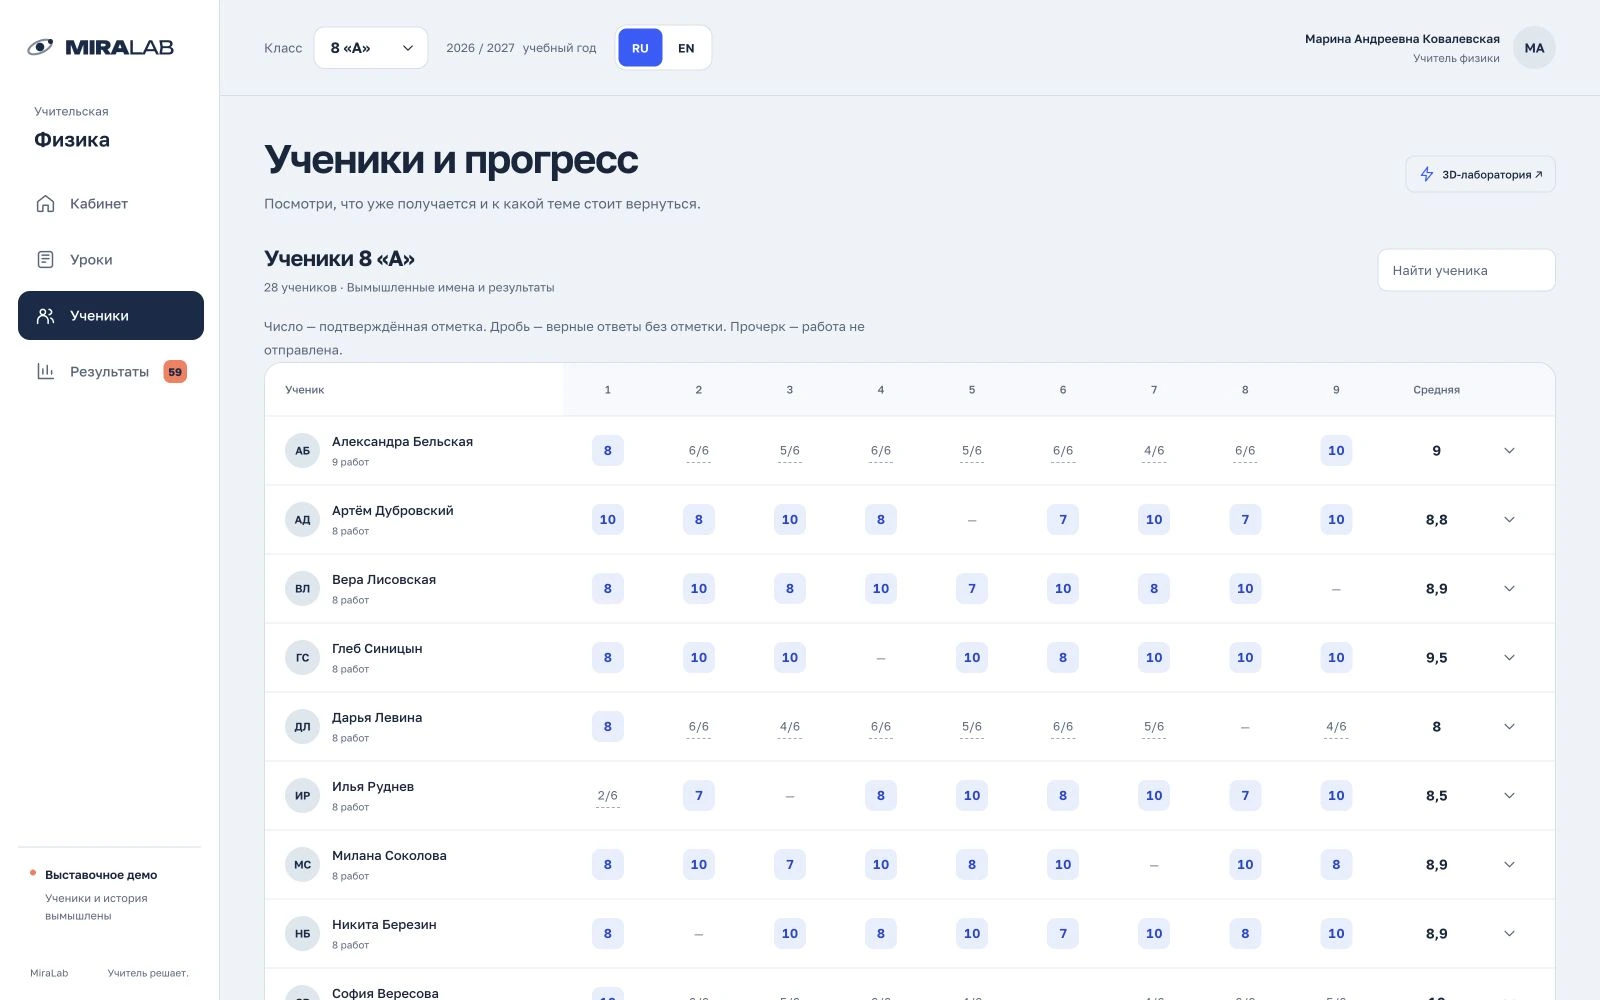Expand Глеб Синицын's row chevron
This screenshot has width=1600, height=1000.
(1509, 658)
